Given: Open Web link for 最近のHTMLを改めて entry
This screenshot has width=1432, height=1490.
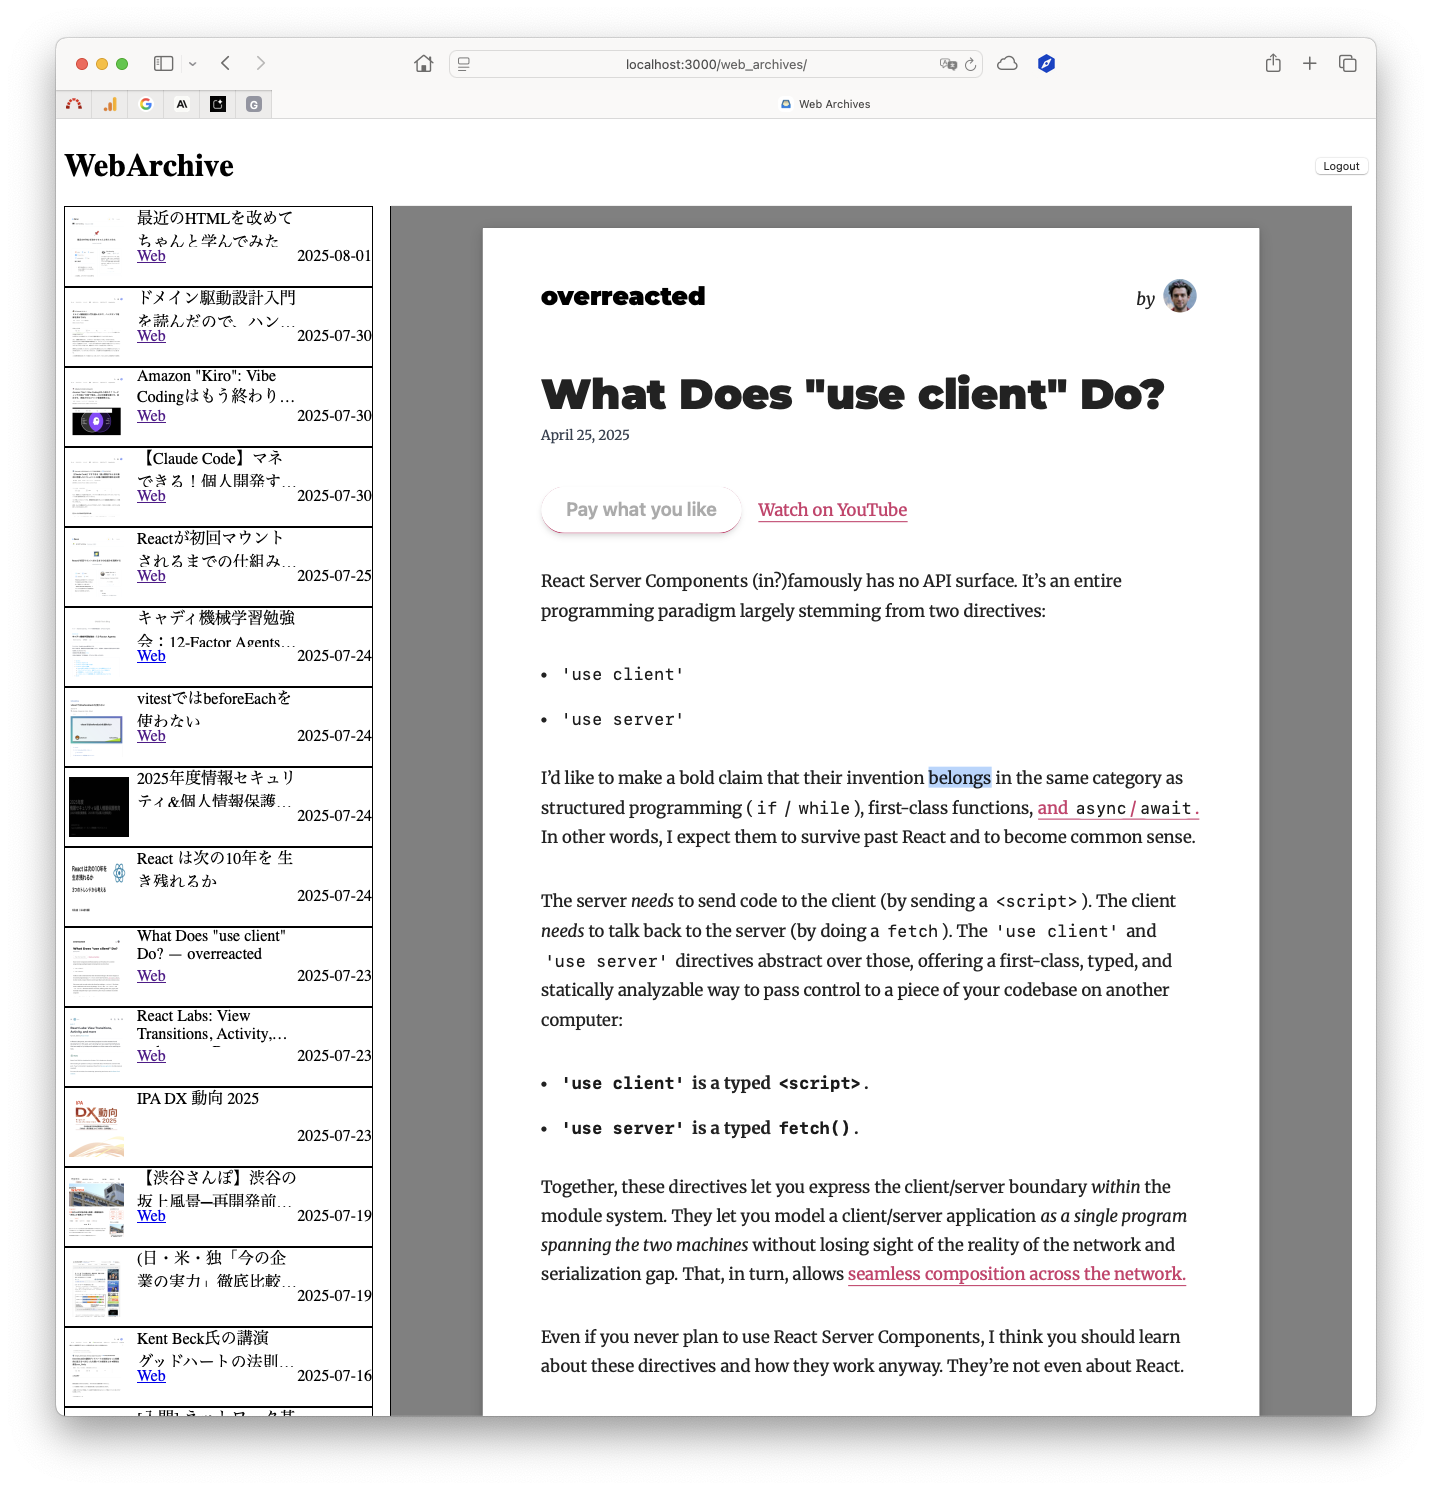Looking at the screenshot, I should point(151,256).
